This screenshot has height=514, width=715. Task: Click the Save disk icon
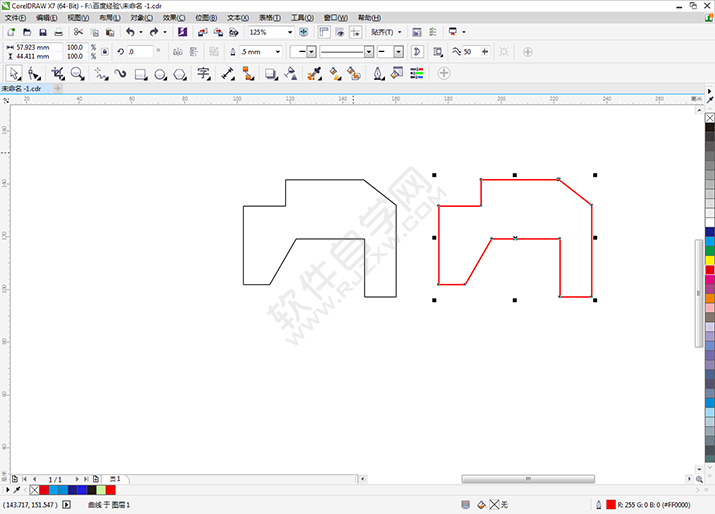click(43, 32)
